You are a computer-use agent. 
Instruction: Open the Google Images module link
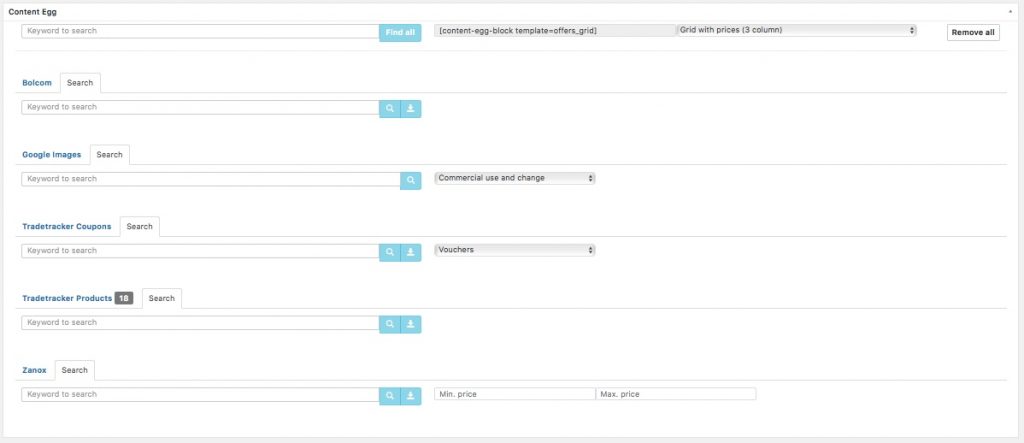tap(52, 155)
